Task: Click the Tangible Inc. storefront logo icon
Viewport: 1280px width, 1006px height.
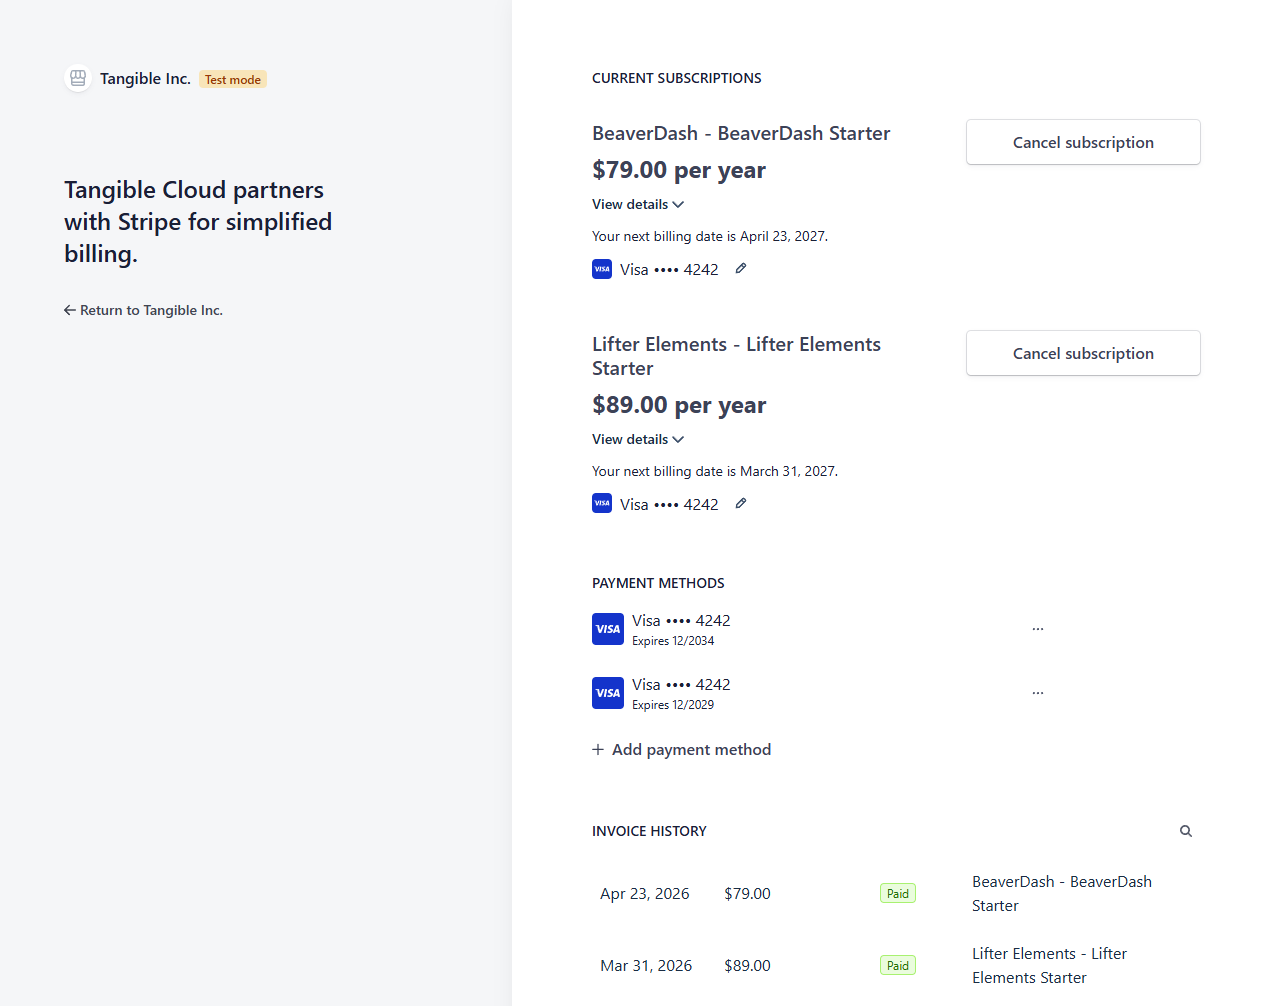Action: (x=78, y=78)
